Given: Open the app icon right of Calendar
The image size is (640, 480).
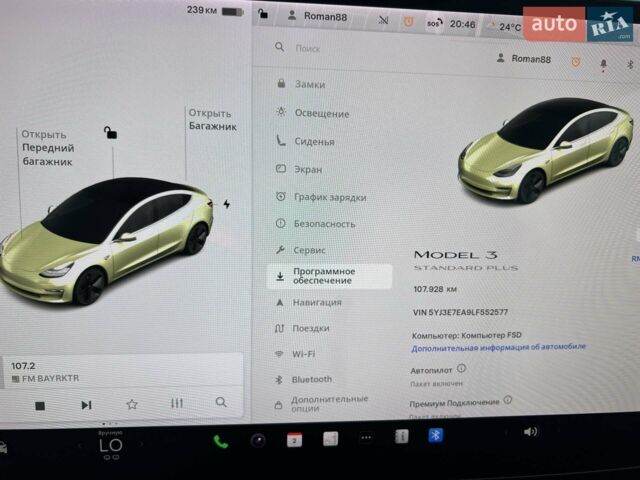Looking at the screenshot, I should coord(330,439).
